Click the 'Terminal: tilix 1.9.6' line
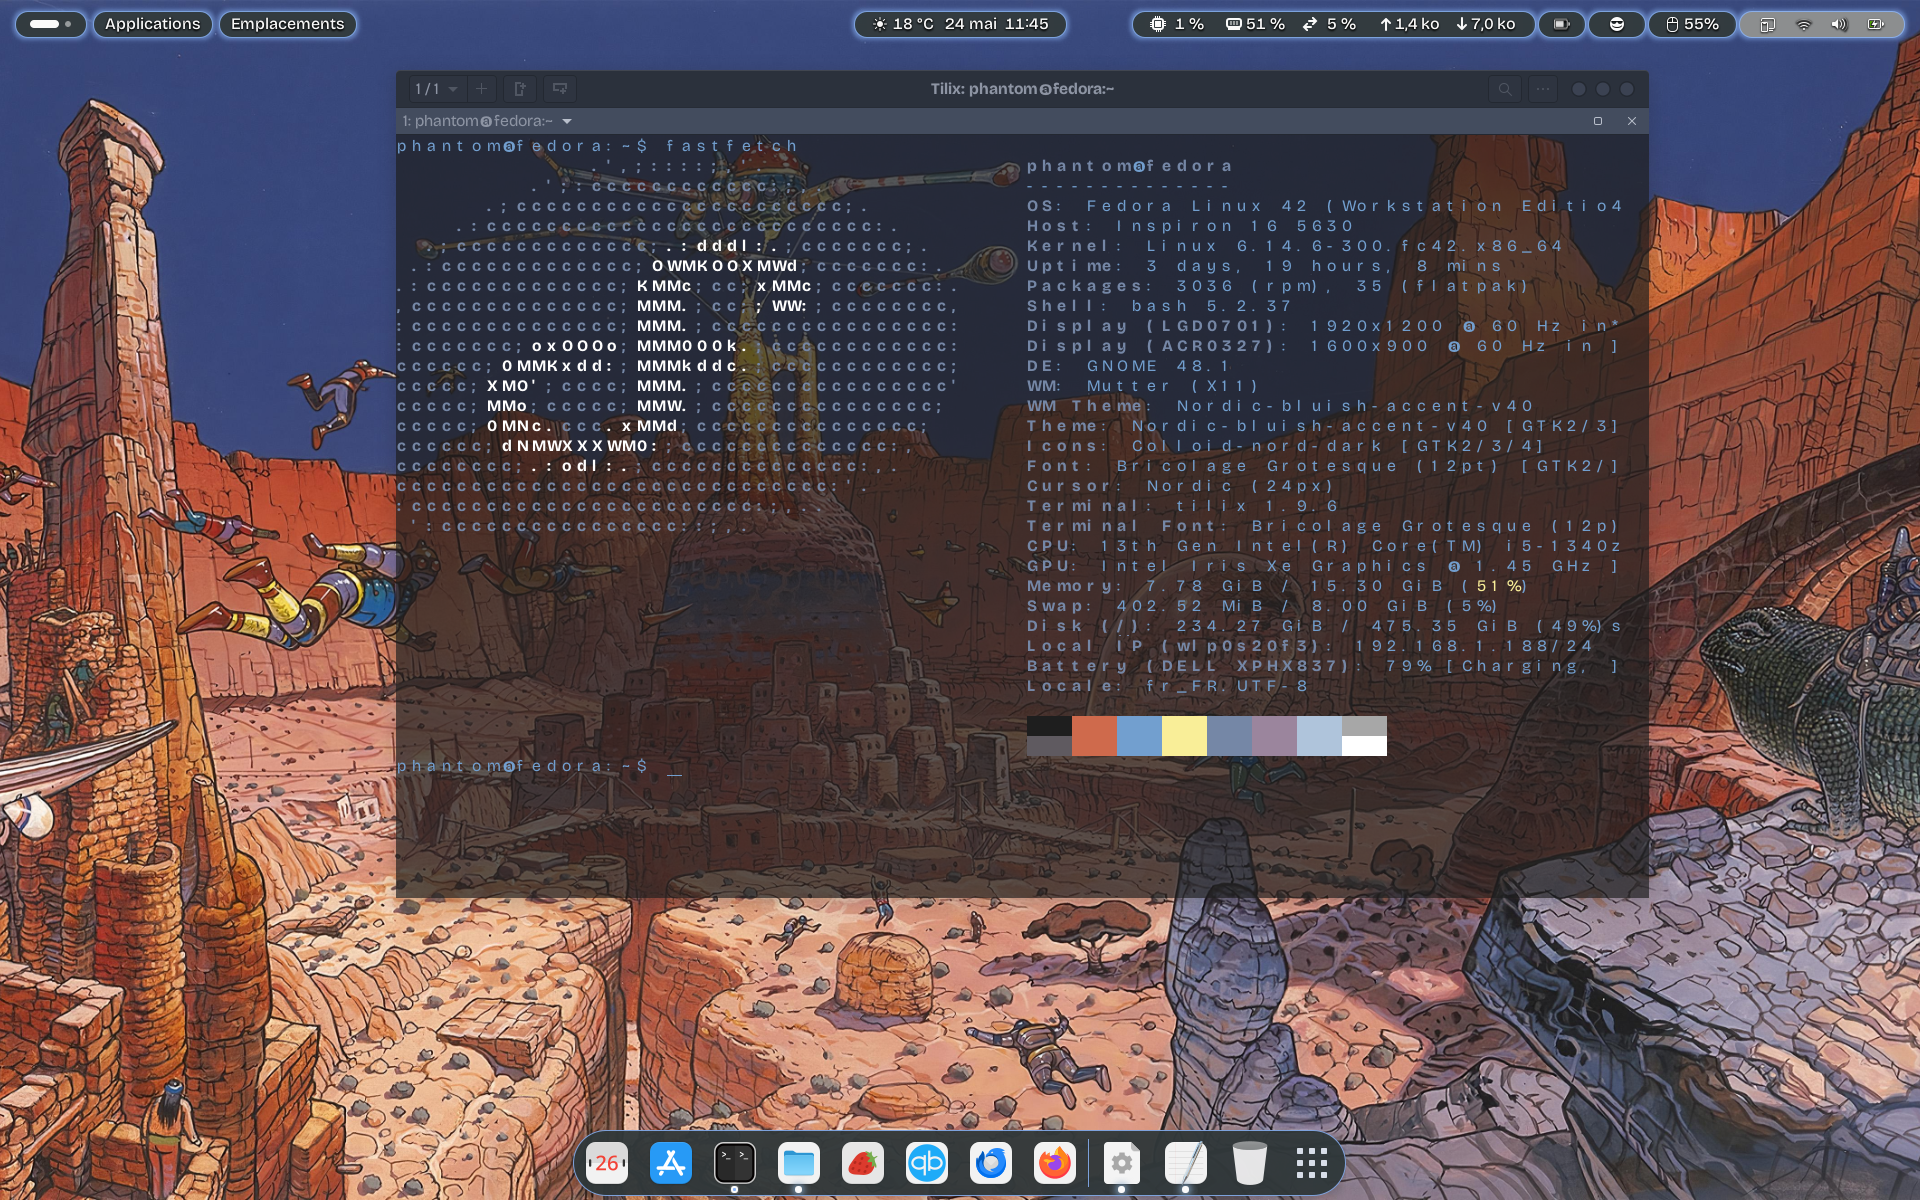Viewport: 1920px width, 1200px height. (x=1183, y=506)
